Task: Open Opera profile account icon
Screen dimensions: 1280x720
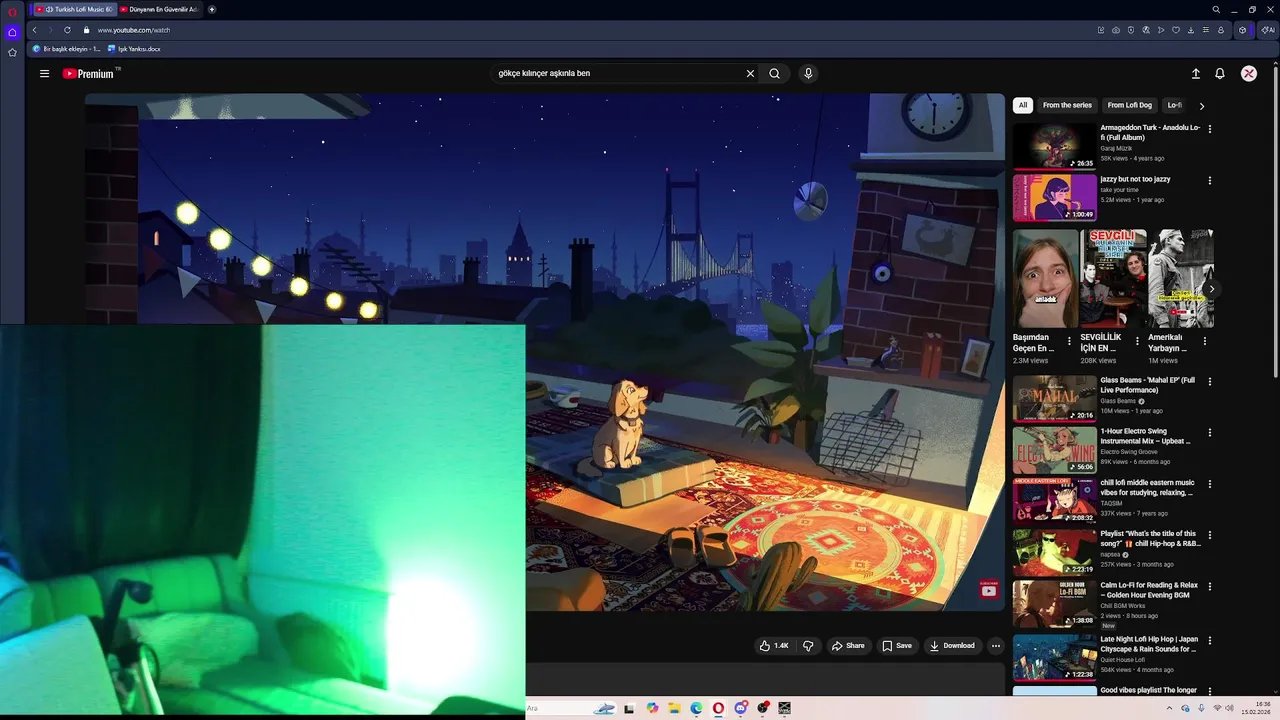Action: point(1221,30)
